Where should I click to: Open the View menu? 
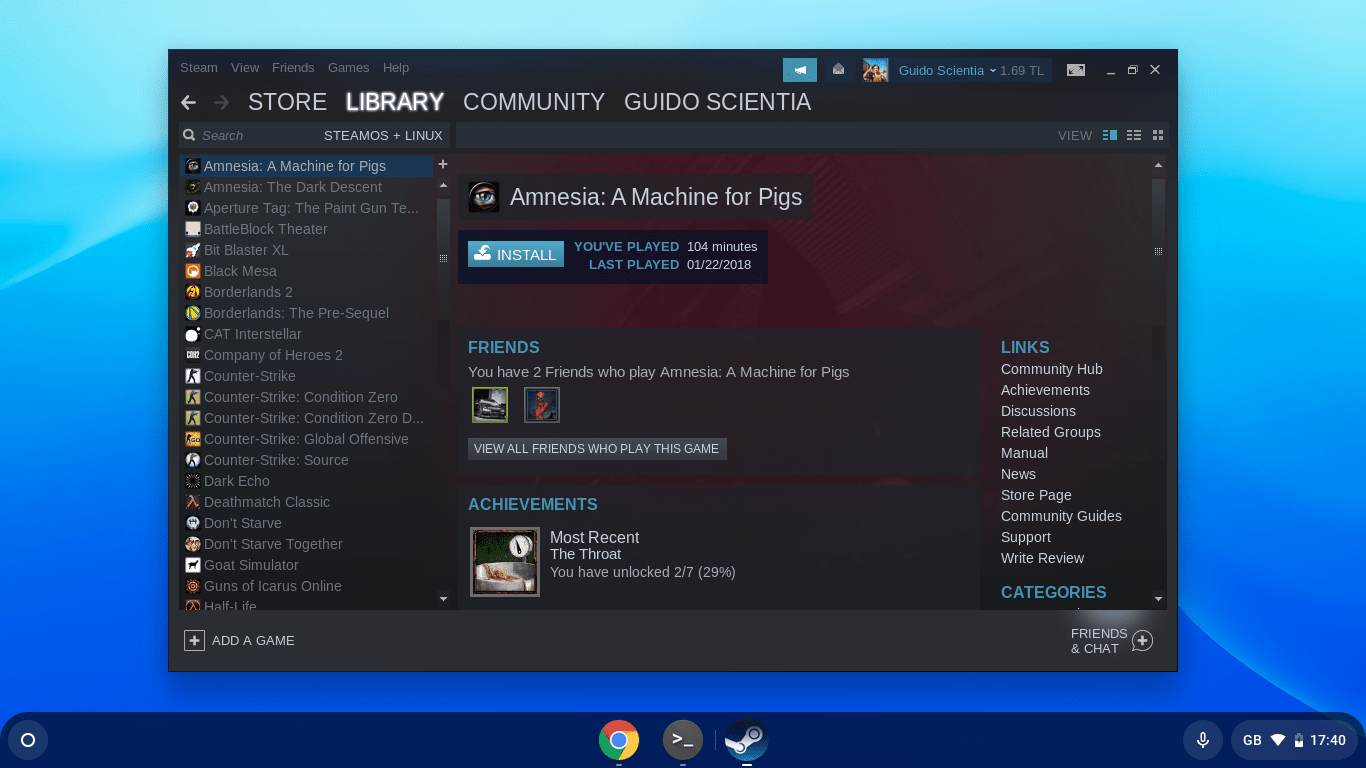click(x=245, y=68)
